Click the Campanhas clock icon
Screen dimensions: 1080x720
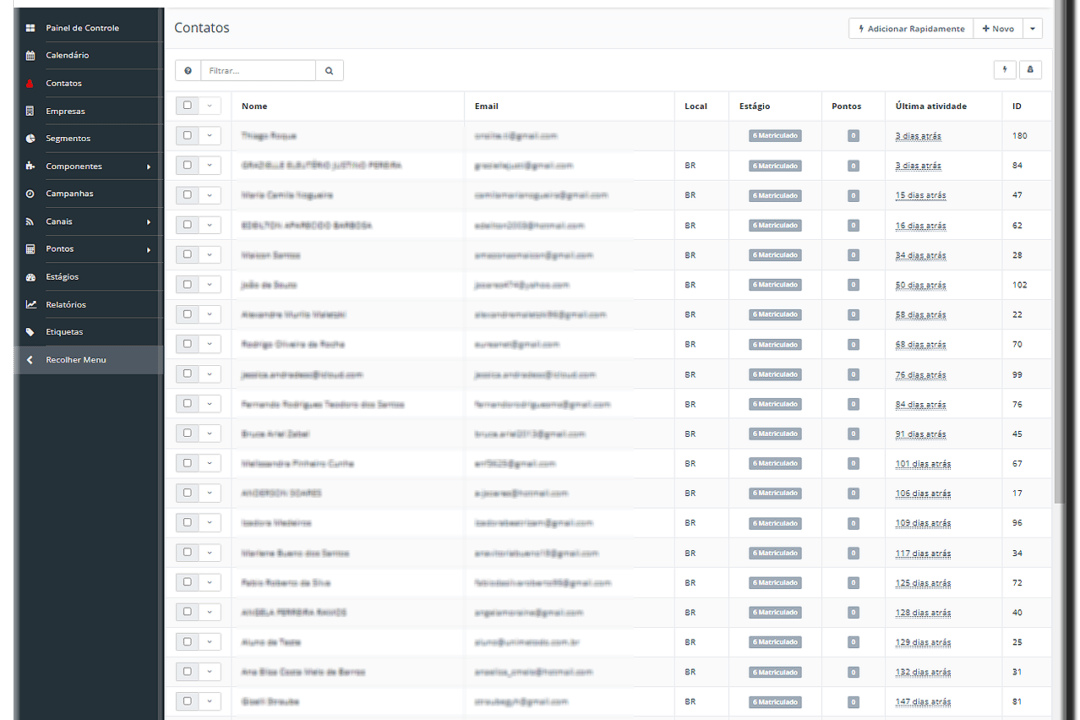(30, 194)
